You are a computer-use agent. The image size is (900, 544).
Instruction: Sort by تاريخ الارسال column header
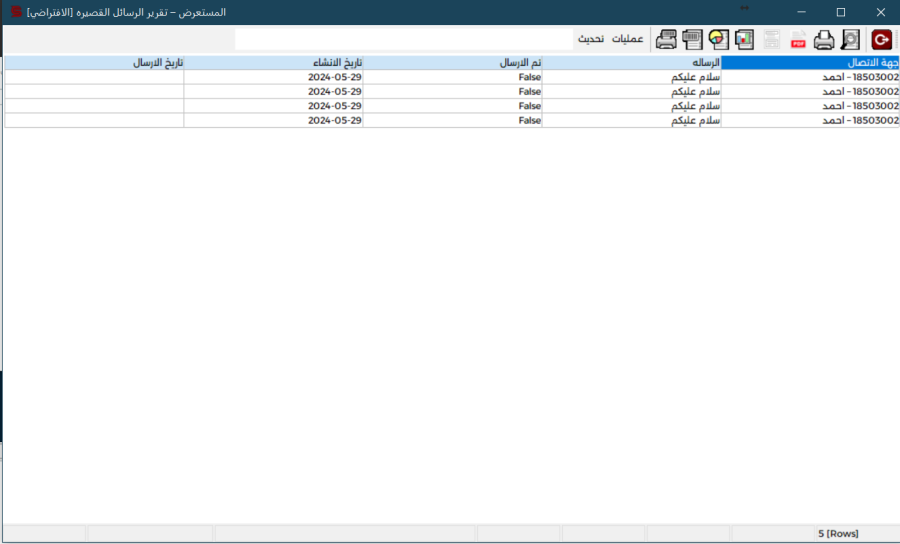(x=94, y=63)
